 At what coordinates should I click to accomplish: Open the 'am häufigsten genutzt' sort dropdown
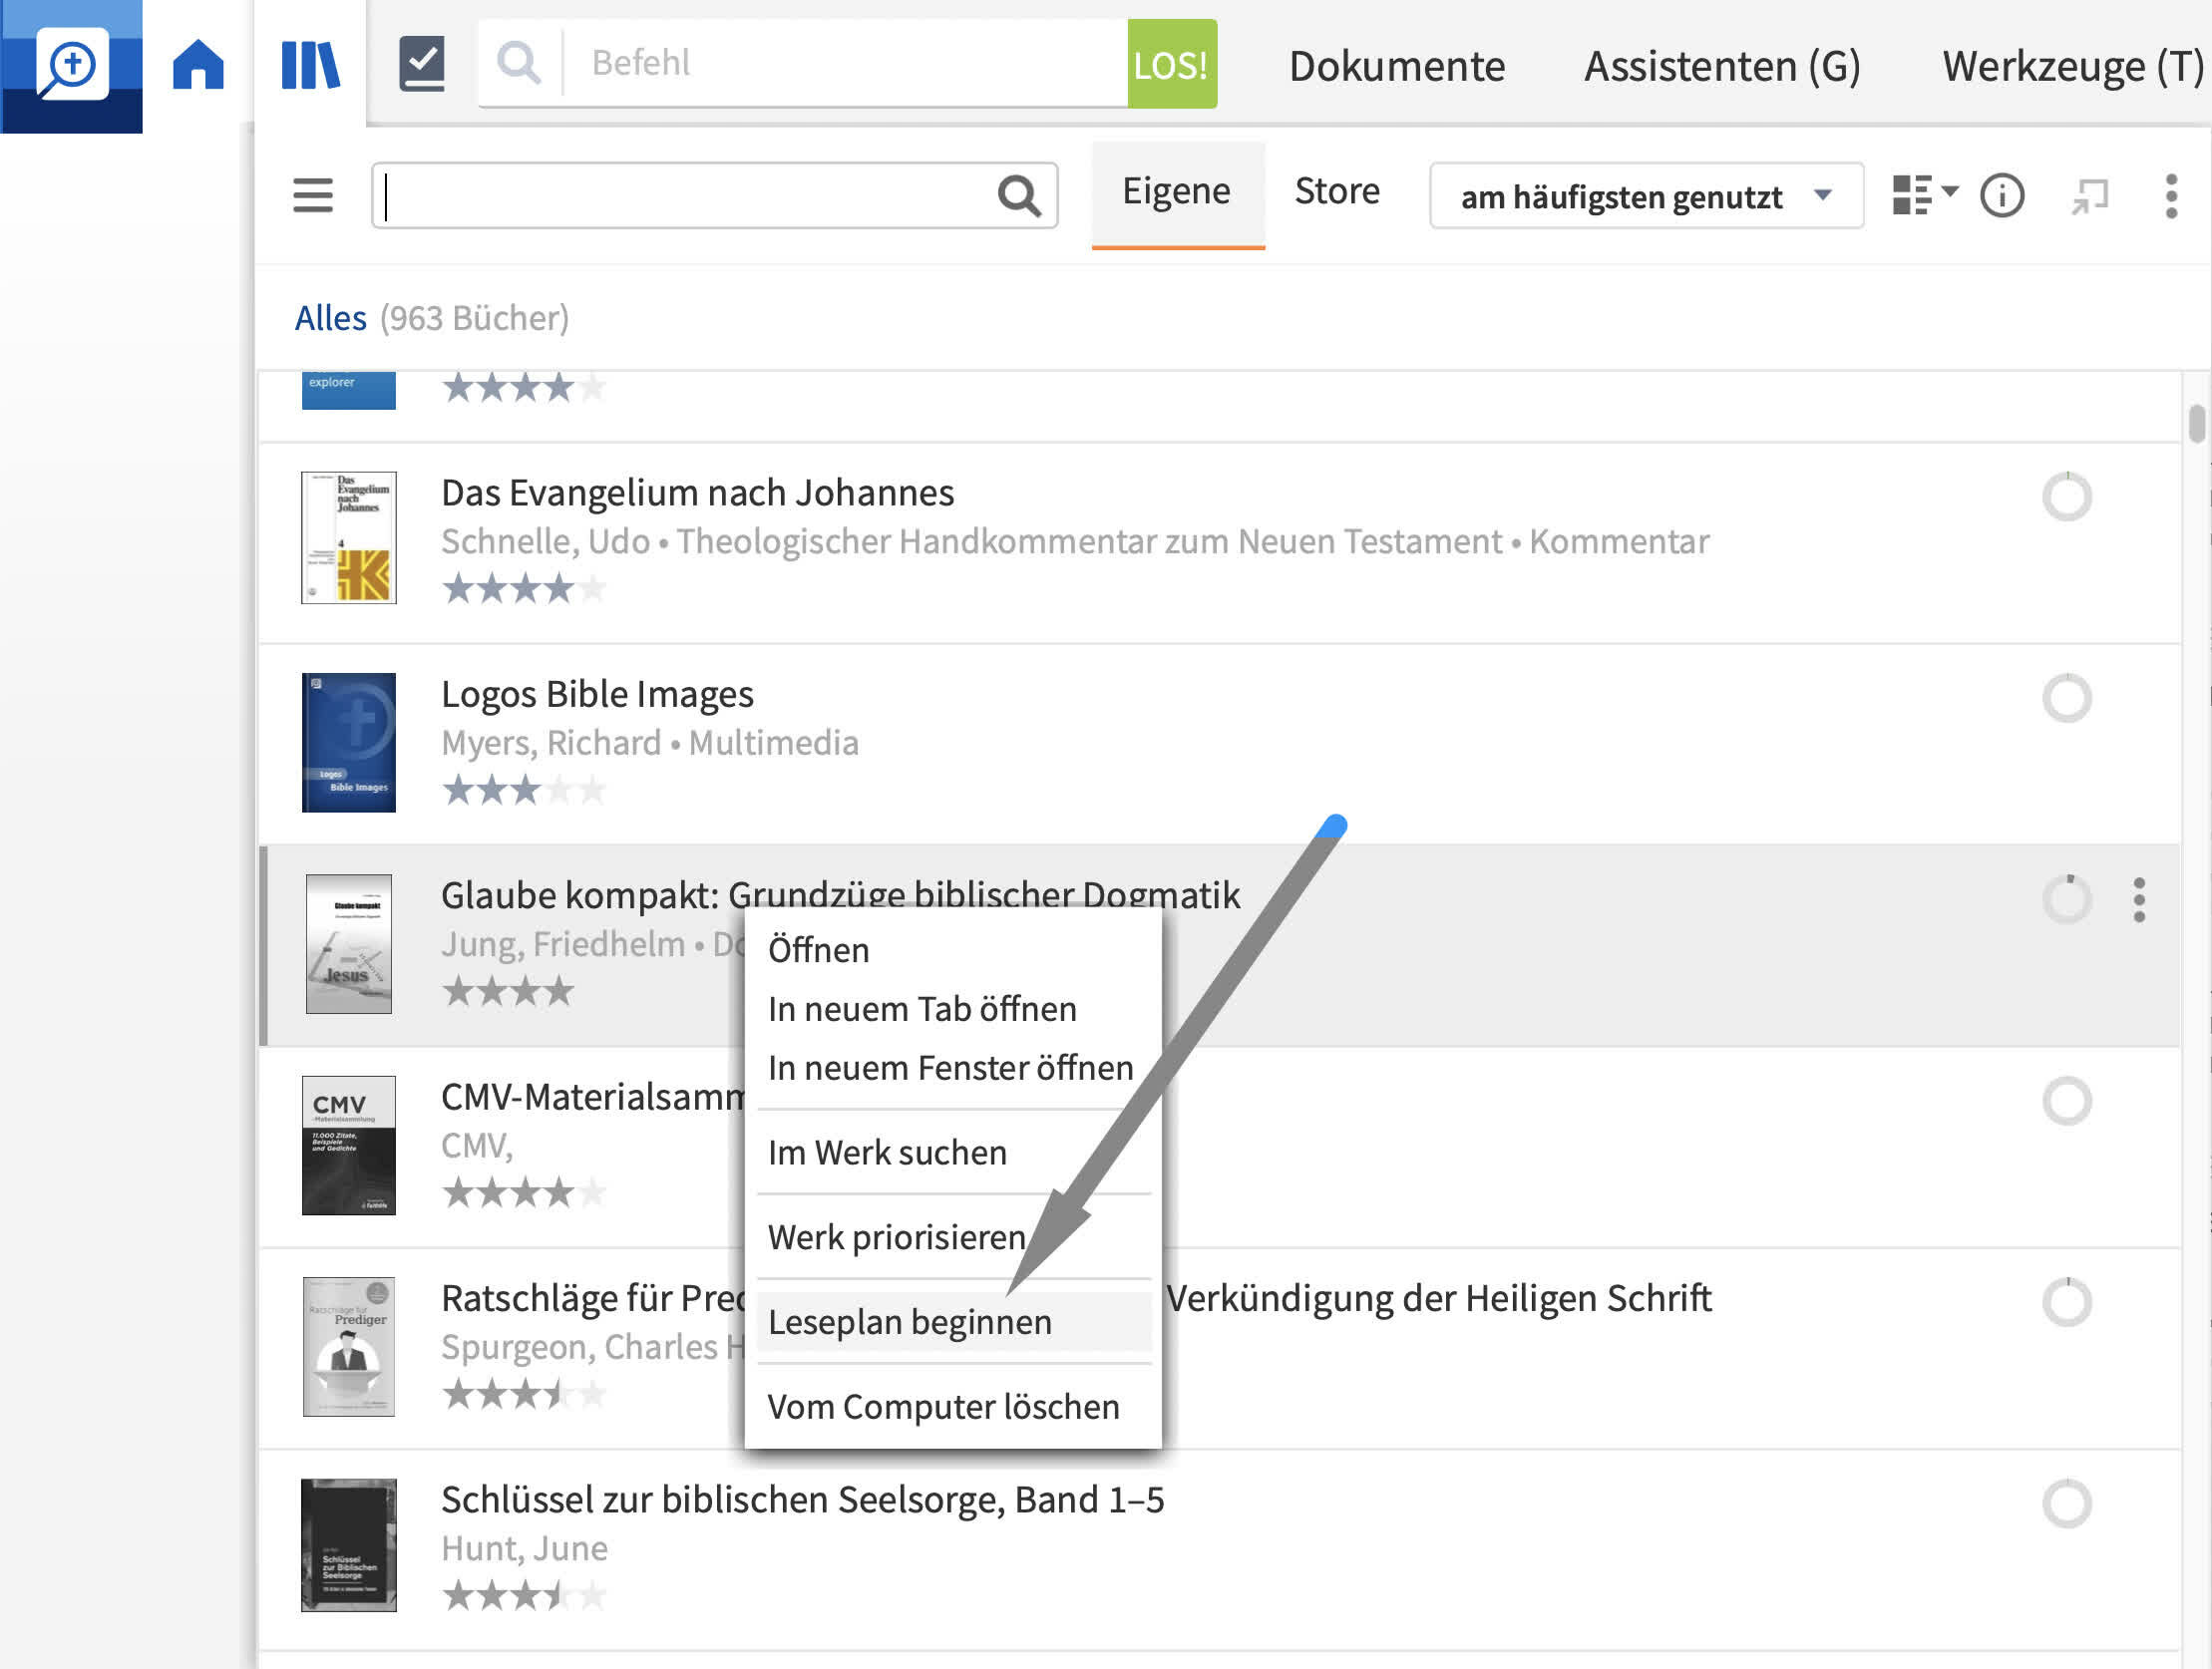1646,196
